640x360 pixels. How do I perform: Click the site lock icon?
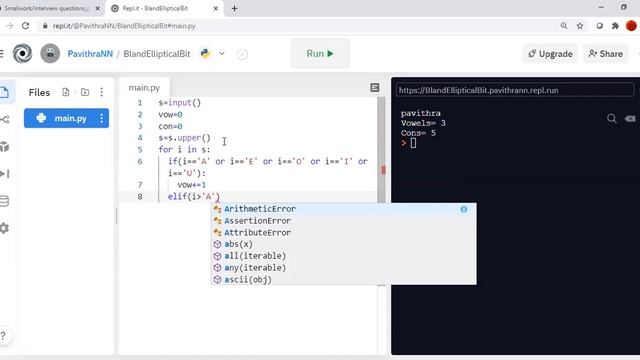pyautogui.click(x=45, y=26)
